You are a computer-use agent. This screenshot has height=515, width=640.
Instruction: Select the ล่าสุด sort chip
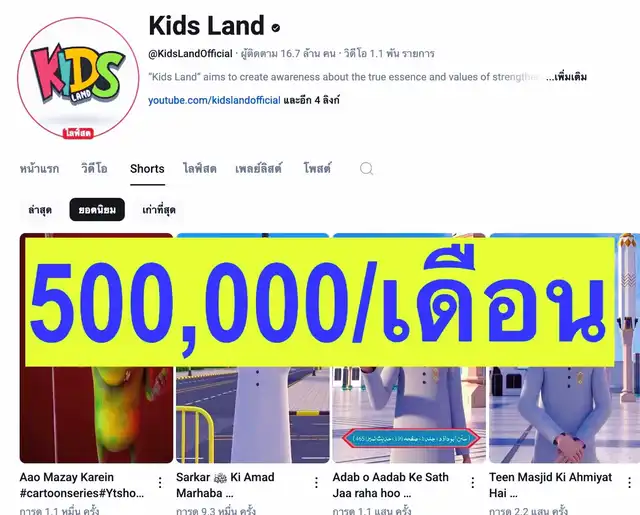coord(40,210)
